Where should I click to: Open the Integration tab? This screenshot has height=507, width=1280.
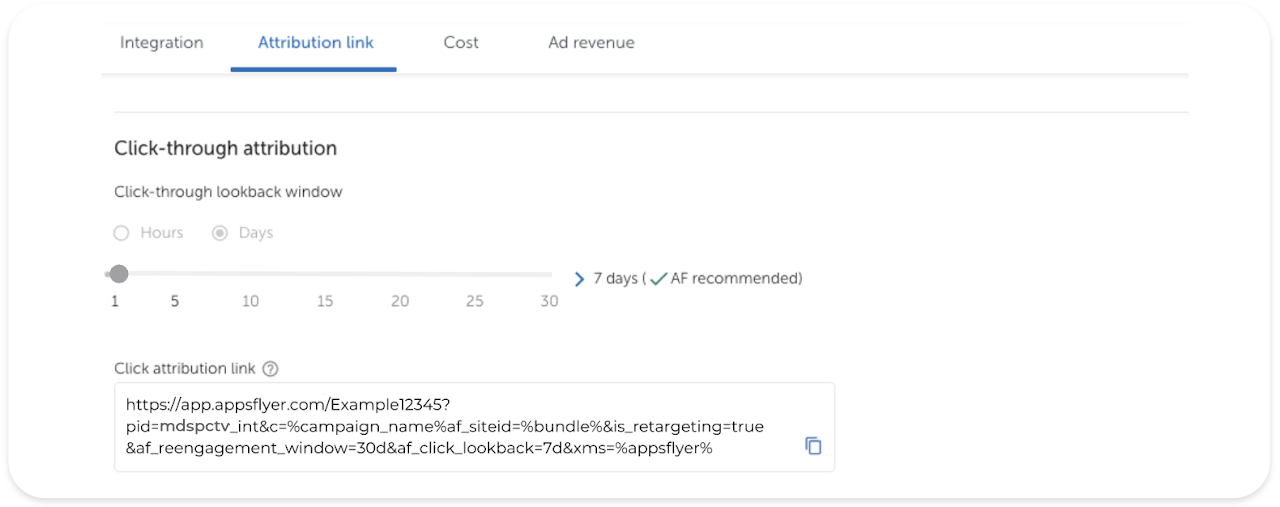click(161, 43)
